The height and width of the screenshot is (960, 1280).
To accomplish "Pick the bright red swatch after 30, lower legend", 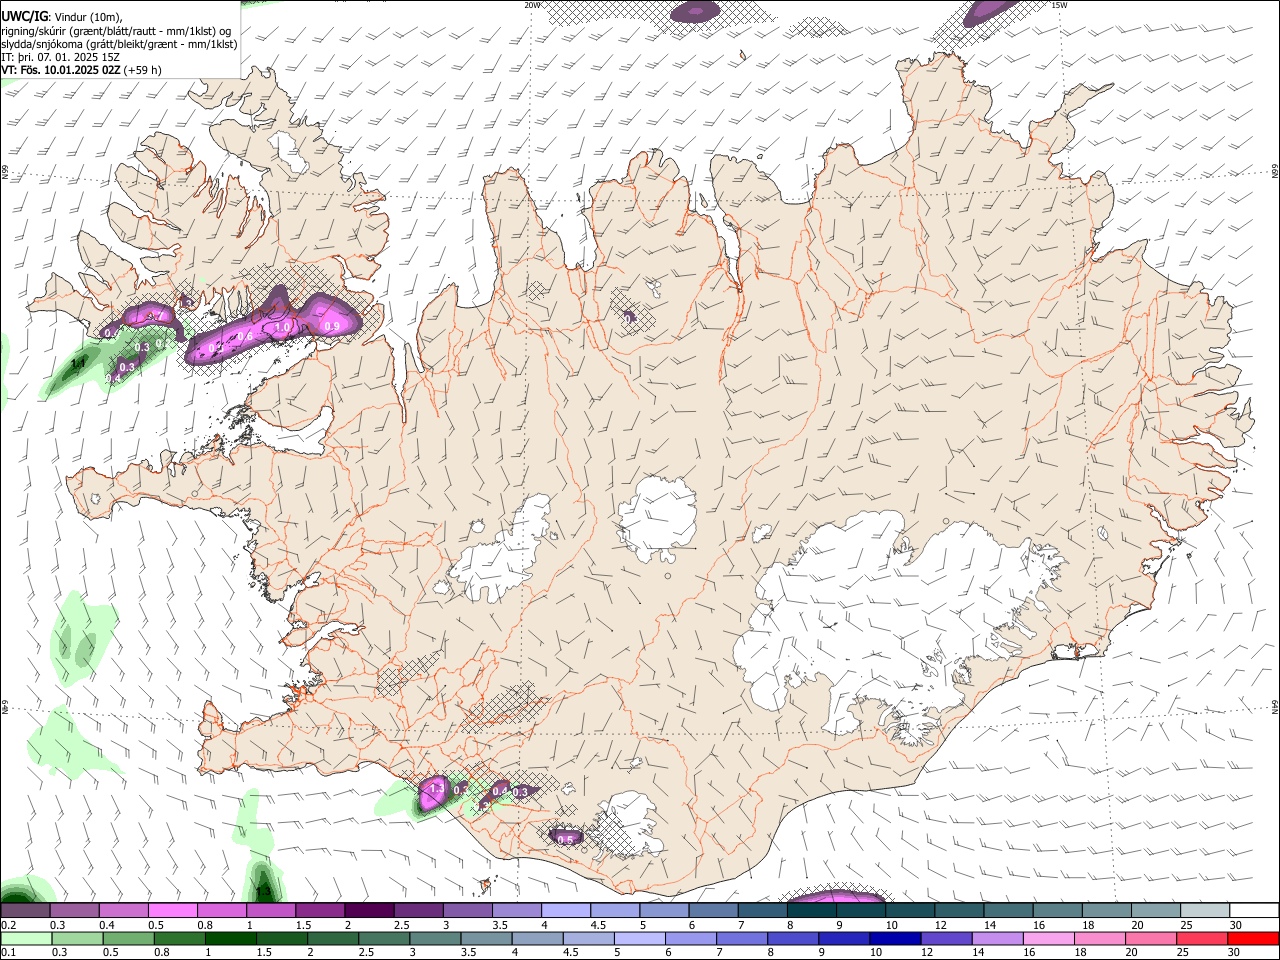I will 1254,939.
